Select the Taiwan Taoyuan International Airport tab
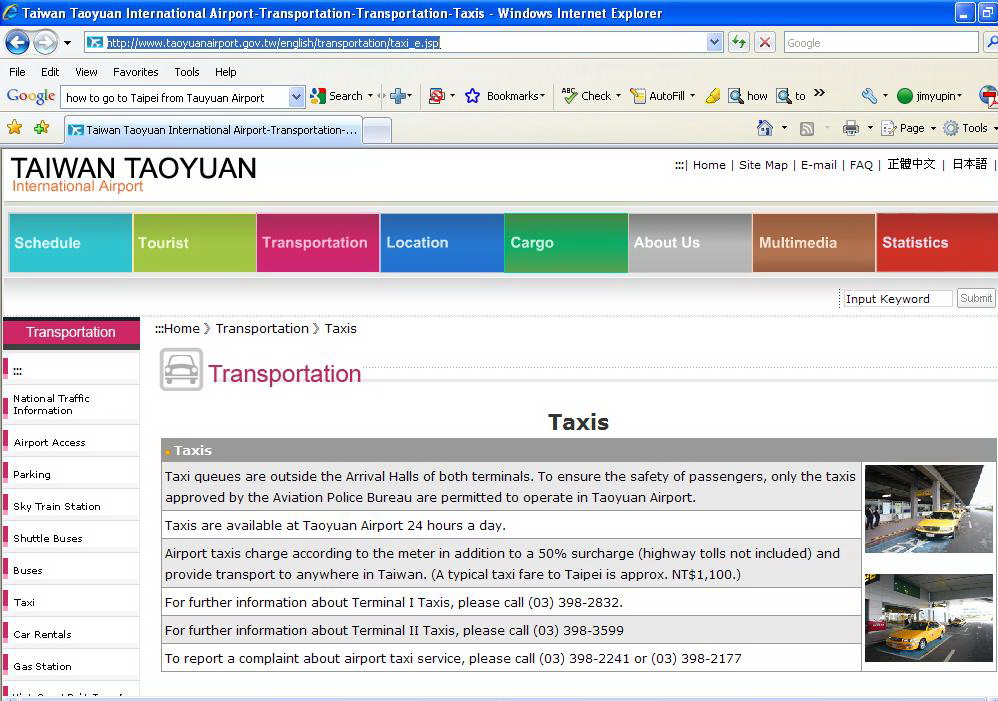The width and height of the screenshot is (998, 701). click(x=214, y=130)
